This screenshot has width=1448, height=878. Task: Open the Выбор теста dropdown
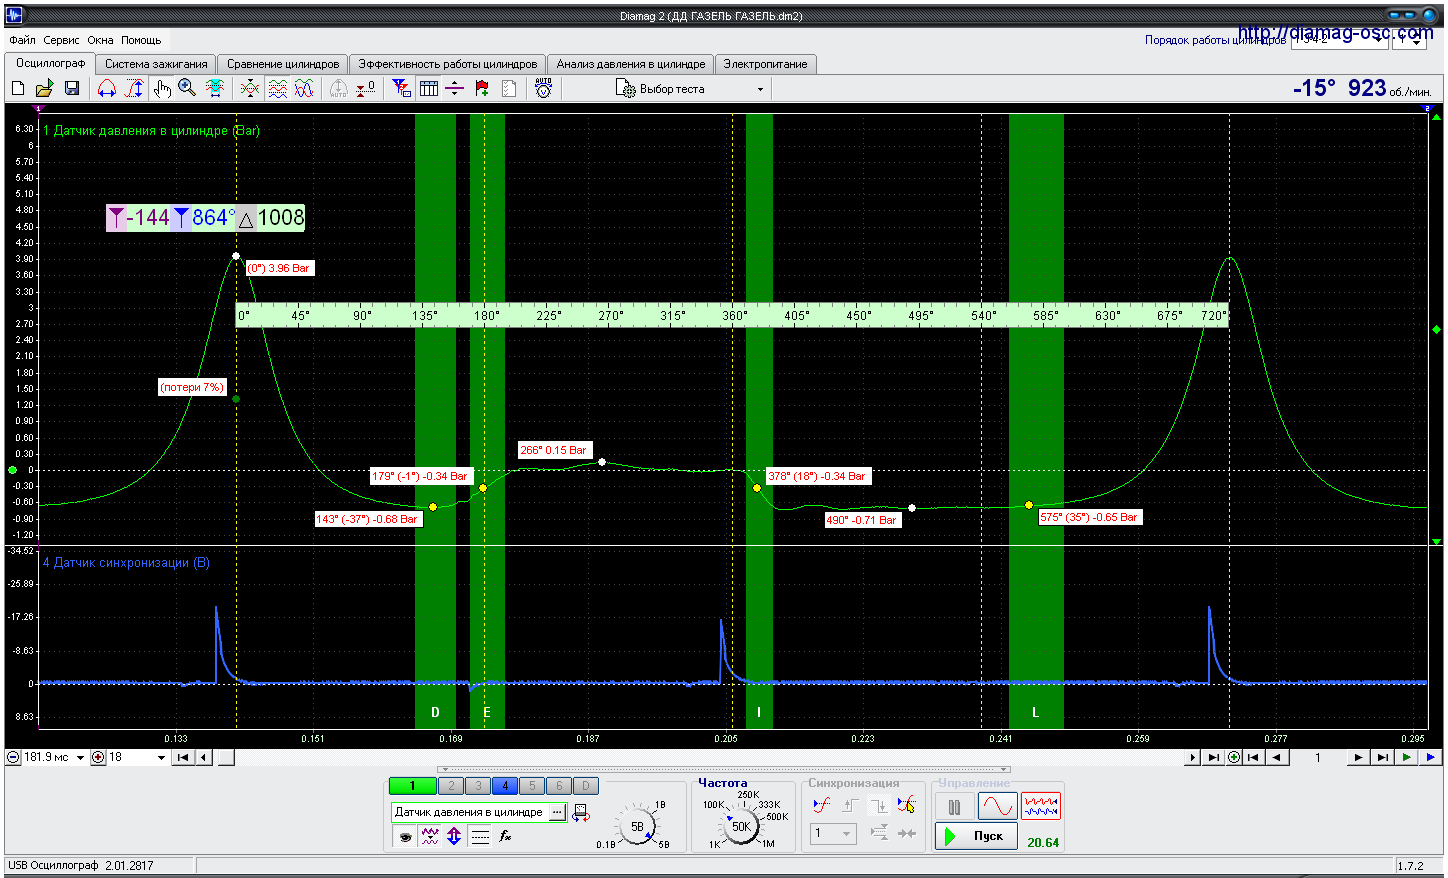coord(691,89)
